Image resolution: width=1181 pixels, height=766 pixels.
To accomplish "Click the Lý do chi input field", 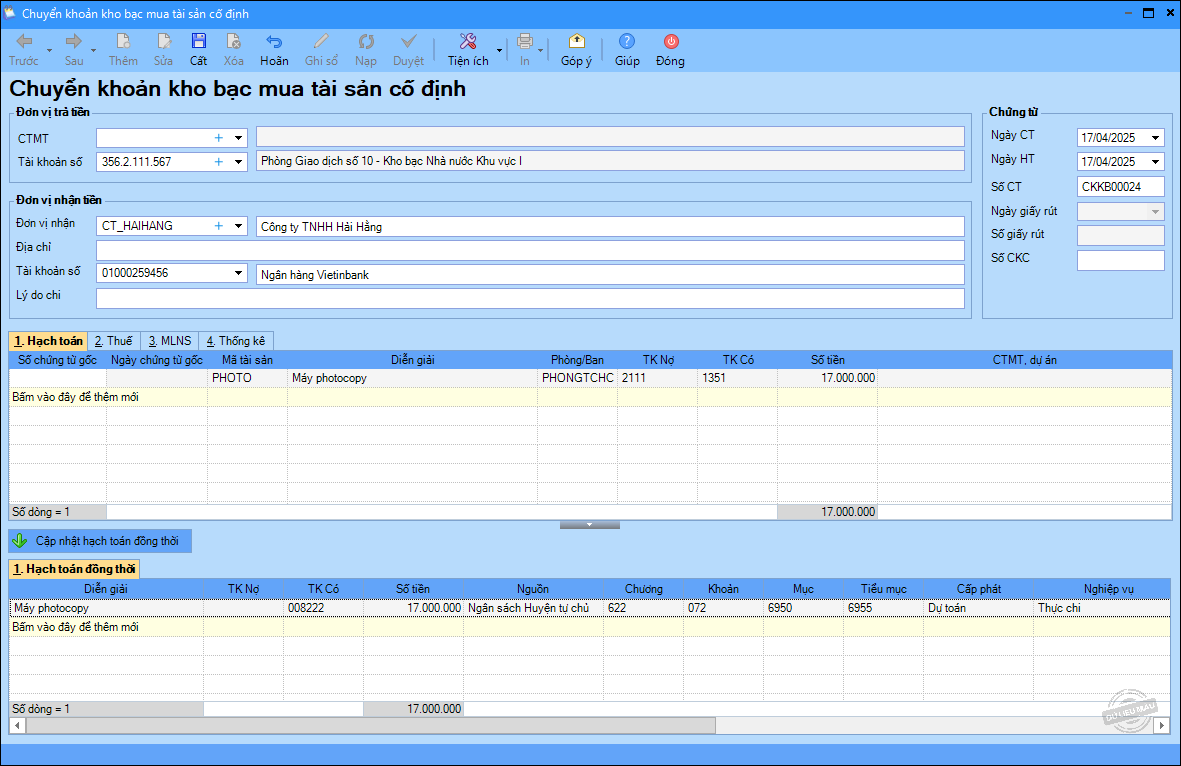I will tap(530, 298).
